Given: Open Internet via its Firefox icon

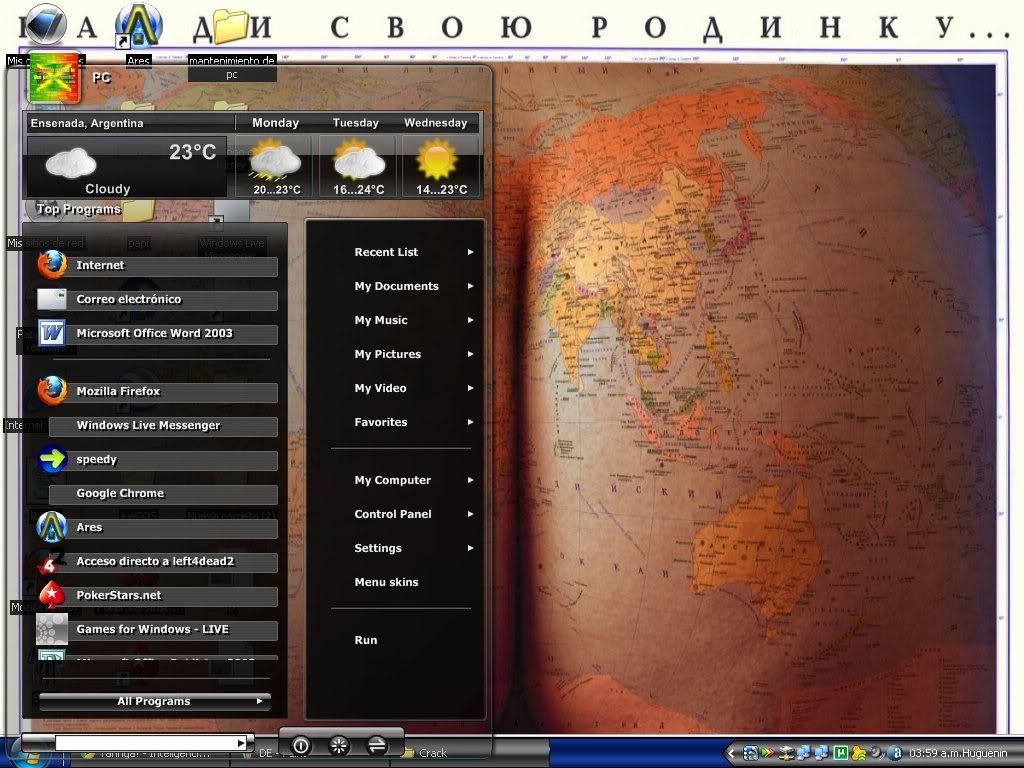Looking at the screenshot, I should pos(52,265).
